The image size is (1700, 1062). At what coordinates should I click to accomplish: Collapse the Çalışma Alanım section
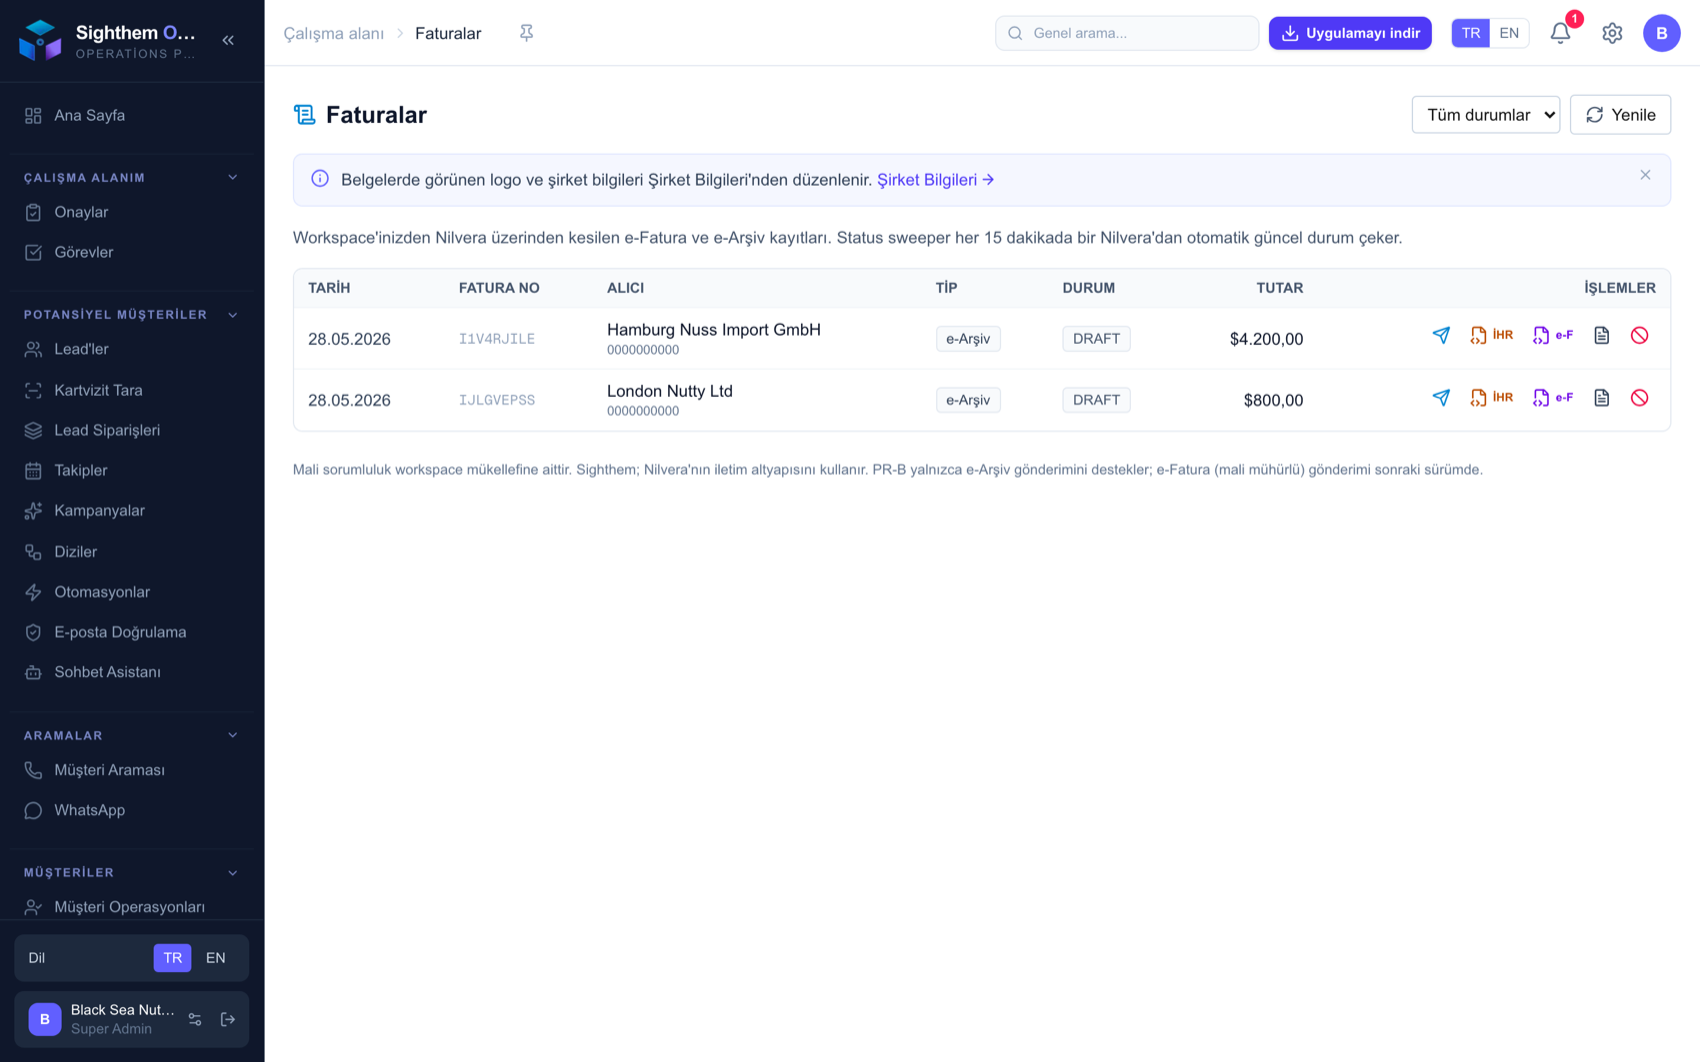pos(232,178)
